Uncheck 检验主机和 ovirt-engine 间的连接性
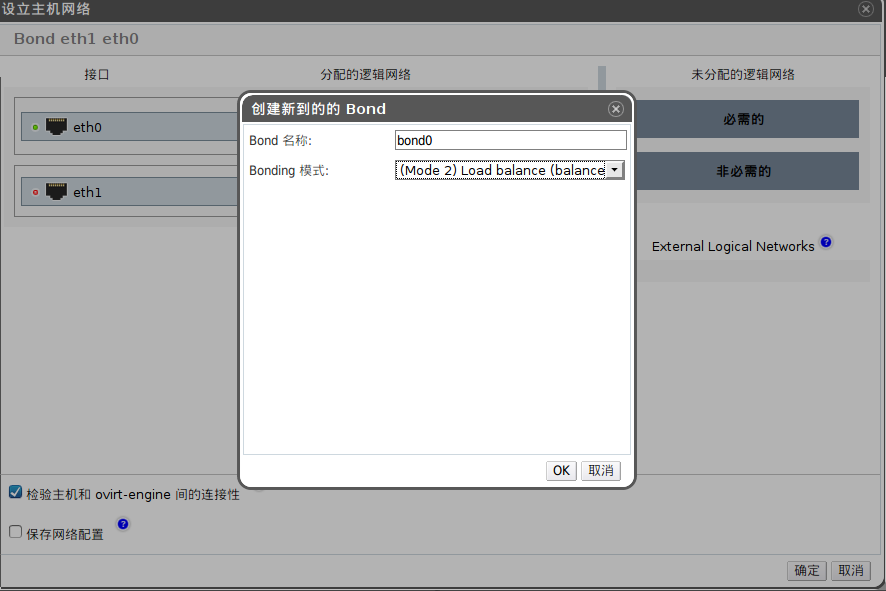 (x=16, y=492)
